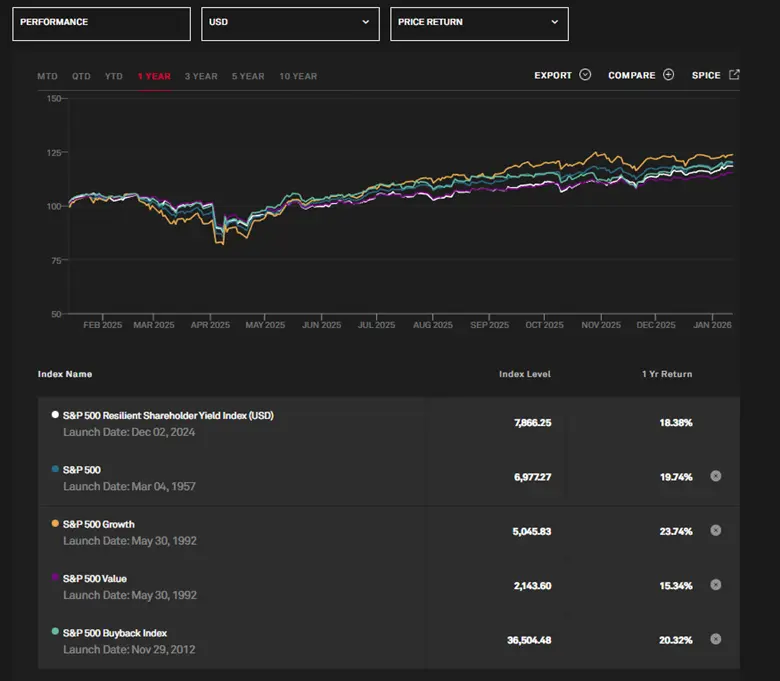The width and height of the screenshot is (780, 681).
Task: Open the USD currency dropdown
Action: (290, 24)
